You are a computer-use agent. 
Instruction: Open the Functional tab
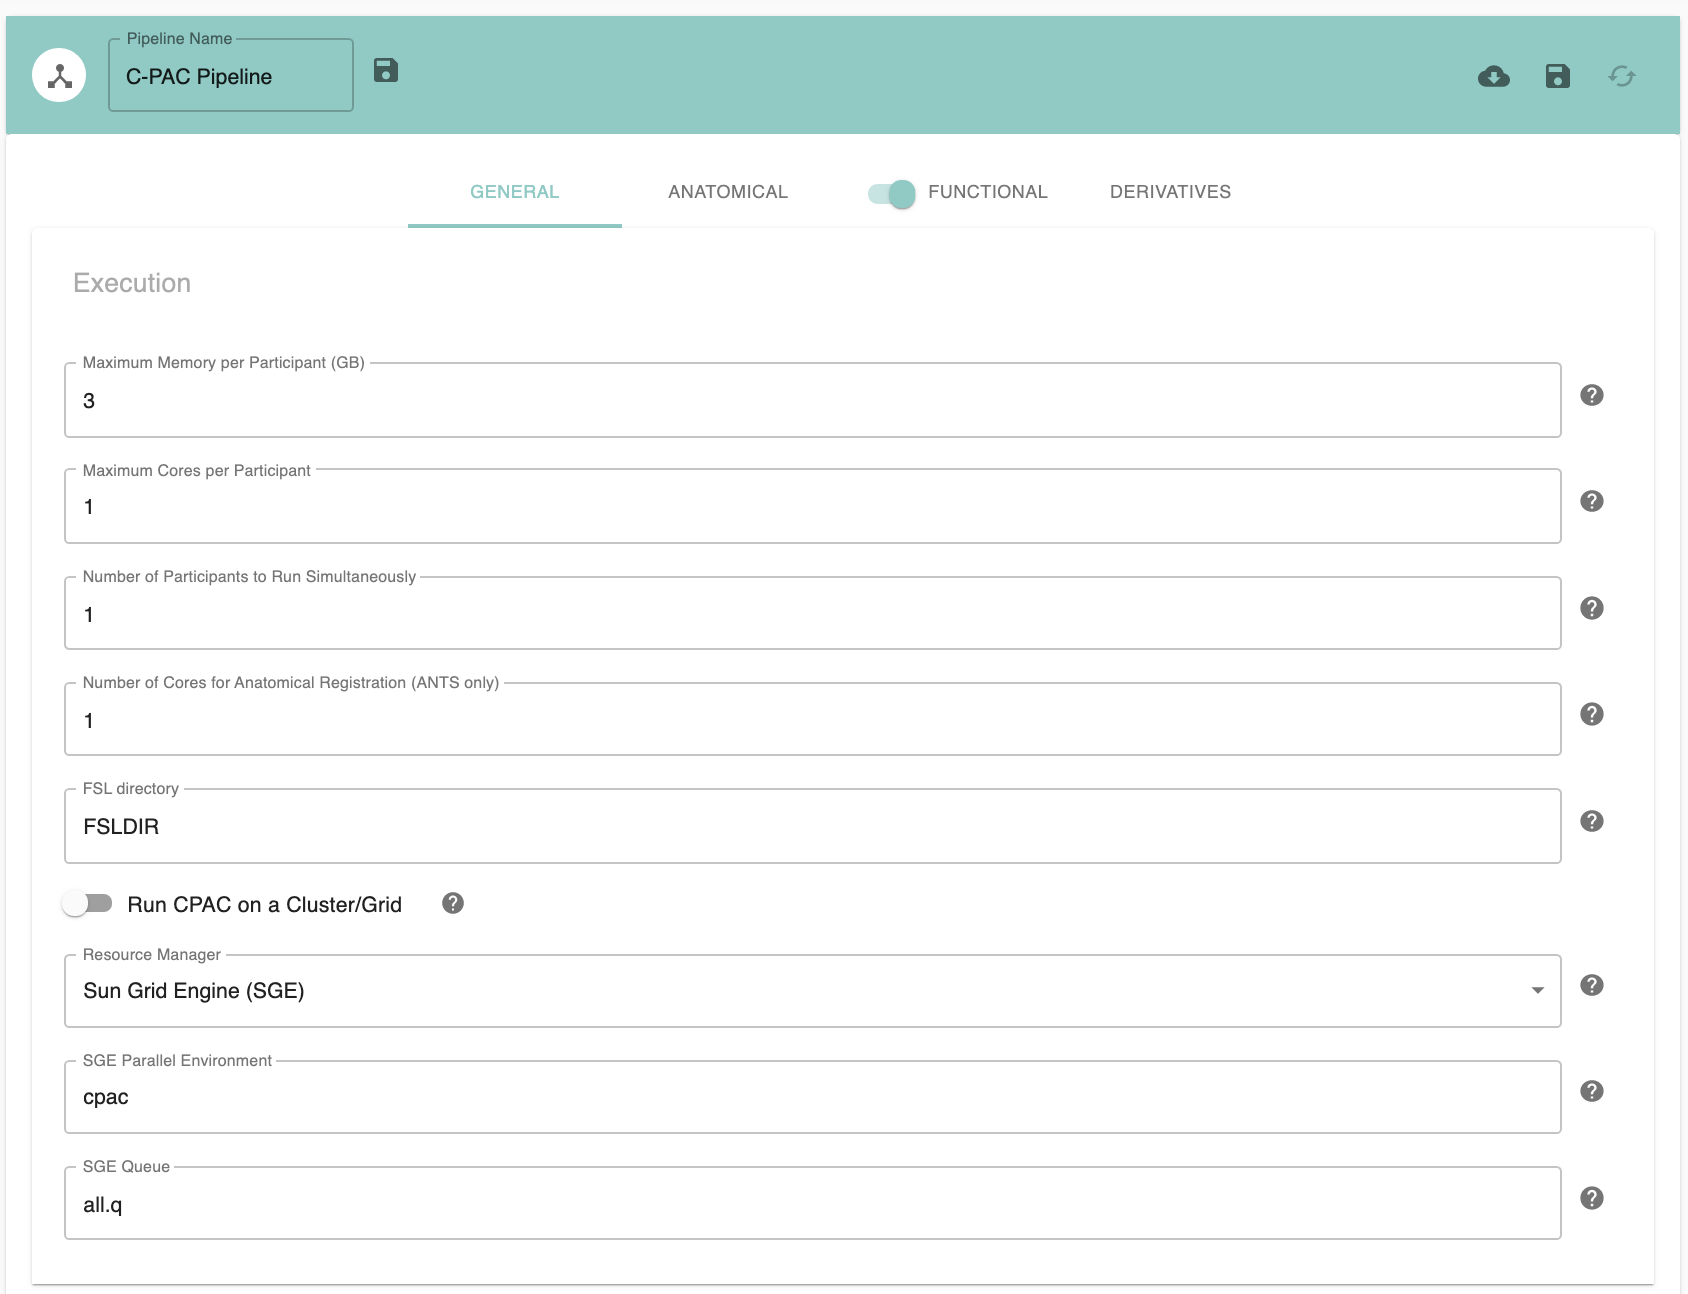coord(987,192)
